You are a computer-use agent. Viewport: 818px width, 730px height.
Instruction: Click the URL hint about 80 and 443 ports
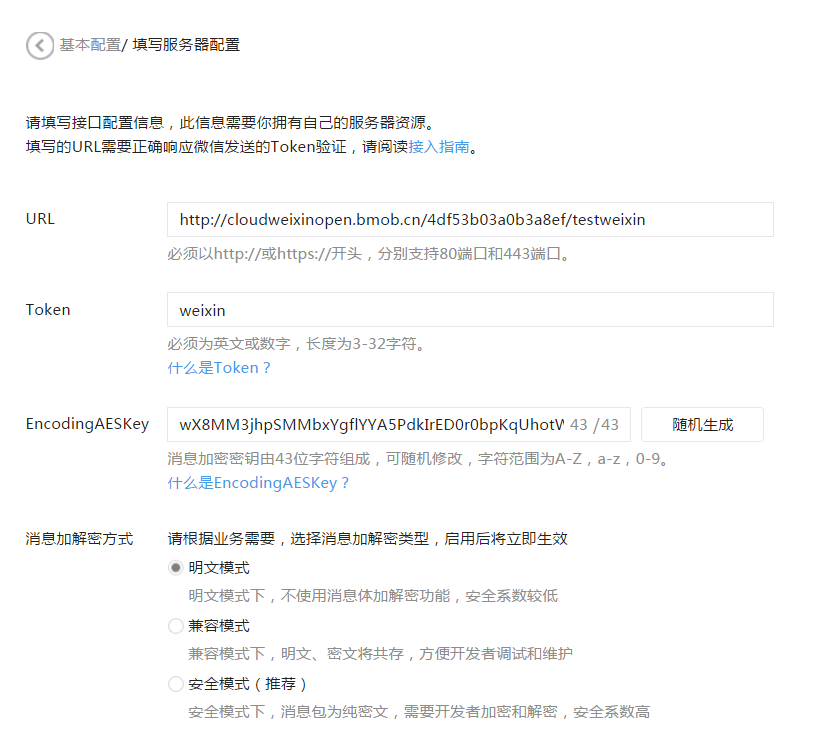point(370,254)
